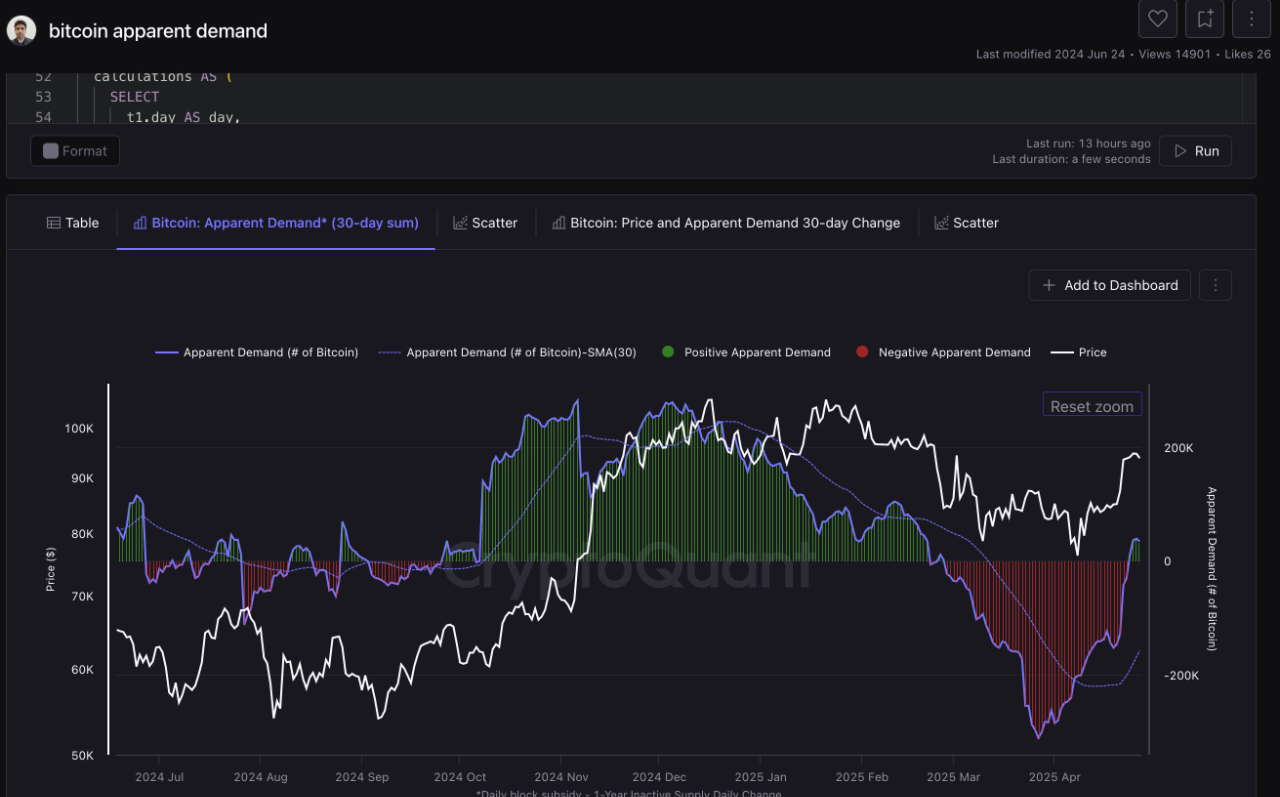The height and width of the screenshot is (797, 1280).
Task: Click the author's avatar image
Action: 22,29
